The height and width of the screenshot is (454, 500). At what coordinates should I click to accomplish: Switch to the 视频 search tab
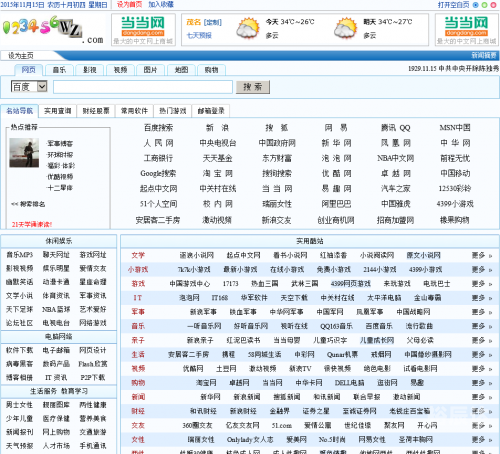click(x=120, y=70)
